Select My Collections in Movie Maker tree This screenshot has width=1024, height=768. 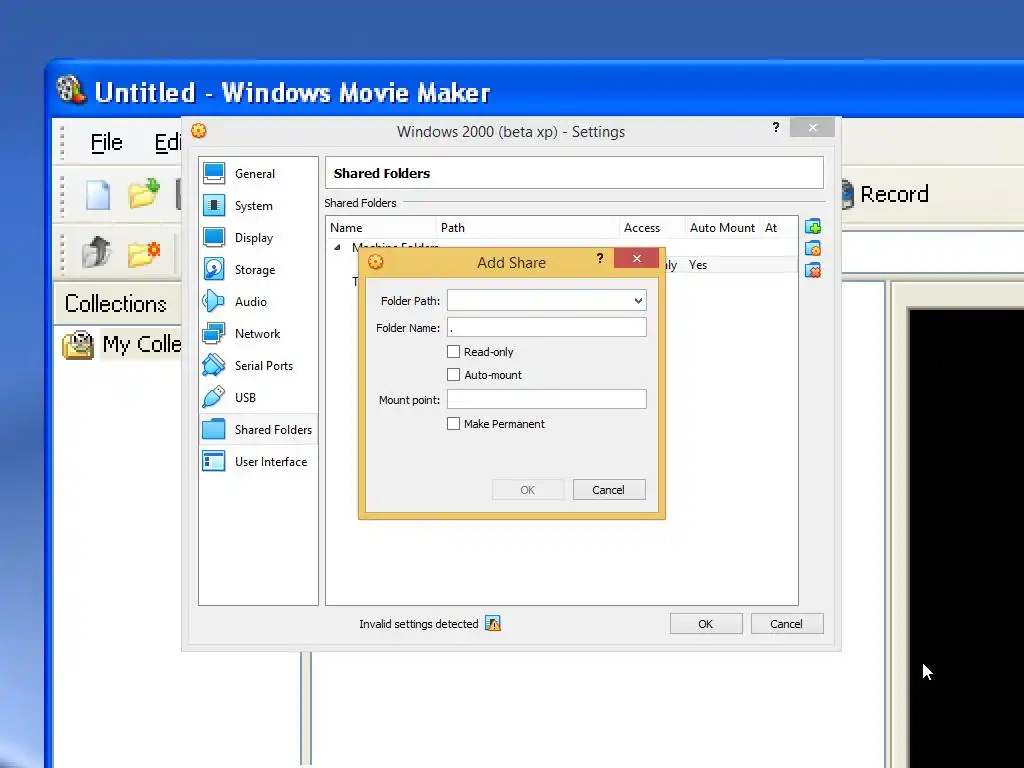123,344
